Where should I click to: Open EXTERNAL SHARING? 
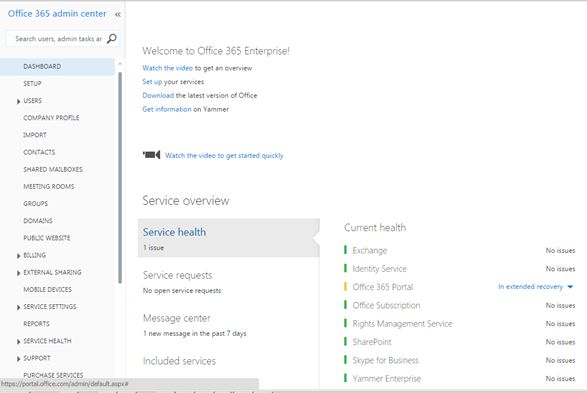tap(52, 273)
